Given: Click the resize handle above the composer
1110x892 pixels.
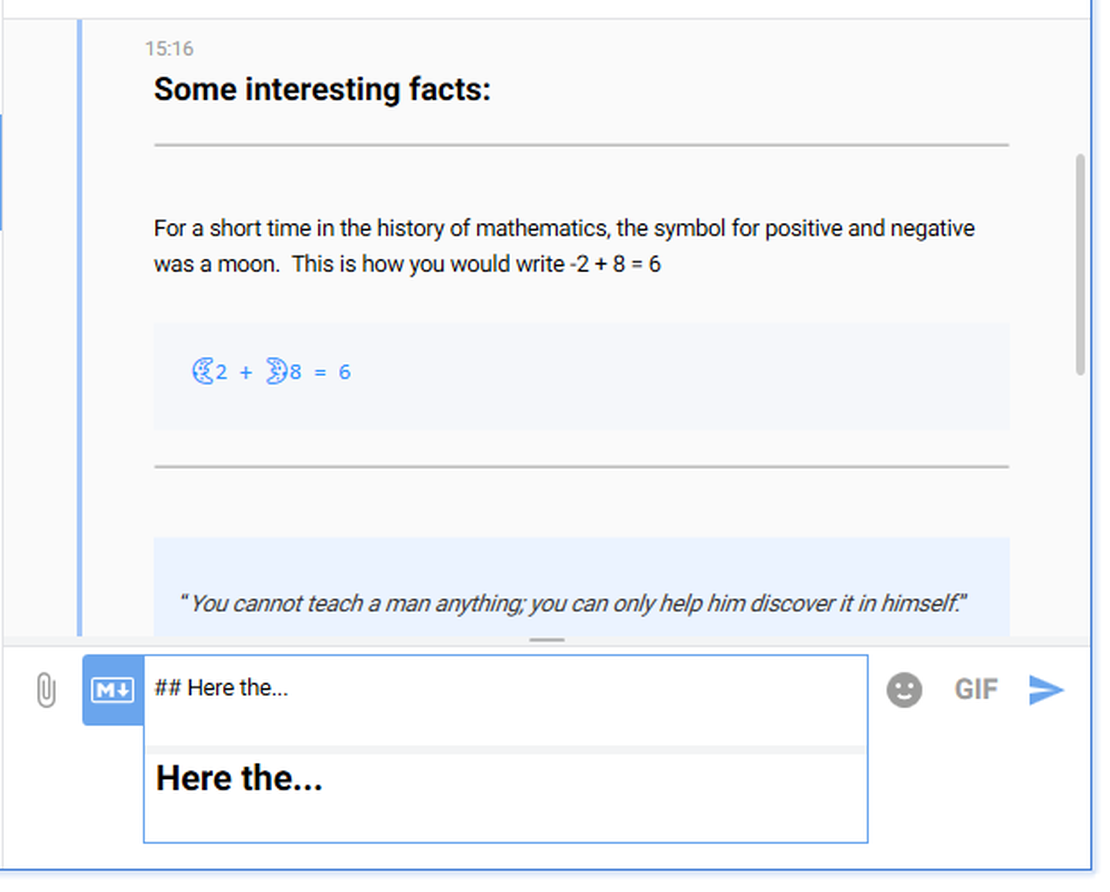Looking at the screenshot, I should click(547, 640).
